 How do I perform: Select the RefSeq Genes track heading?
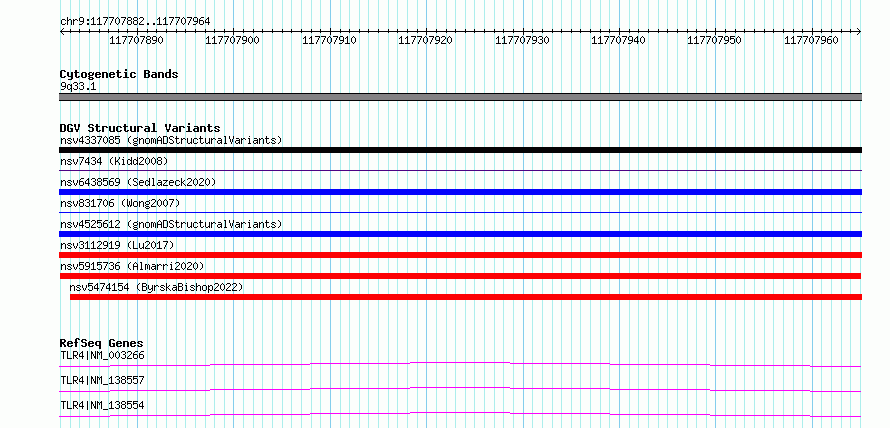click(102, 343)
